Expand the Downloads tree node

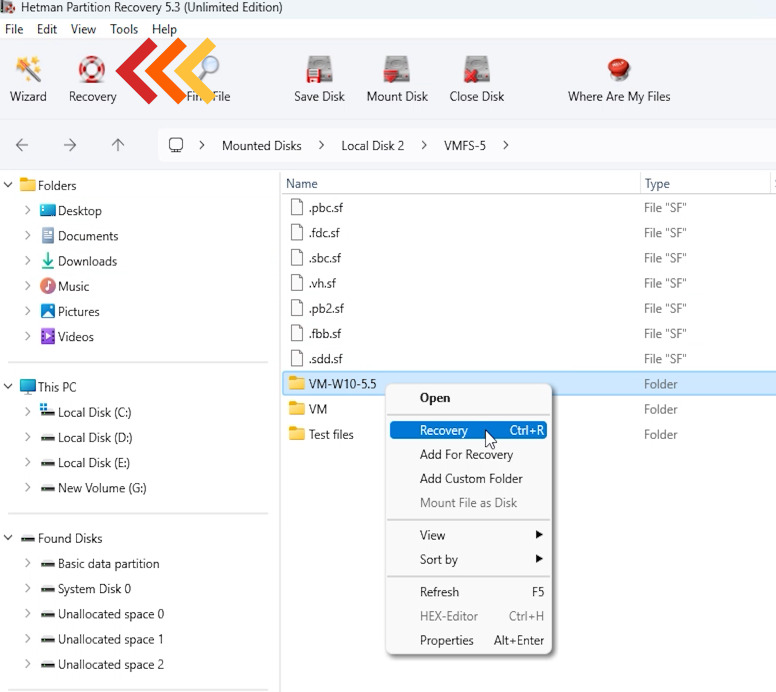(x=28, y=261)
